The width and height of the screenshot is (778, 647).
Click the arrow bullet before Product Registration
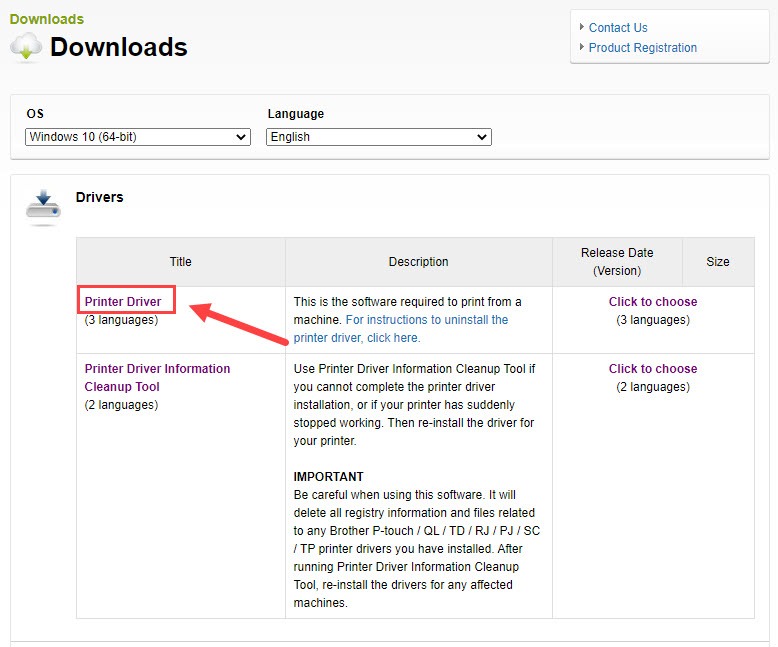[x=582, y=47]
